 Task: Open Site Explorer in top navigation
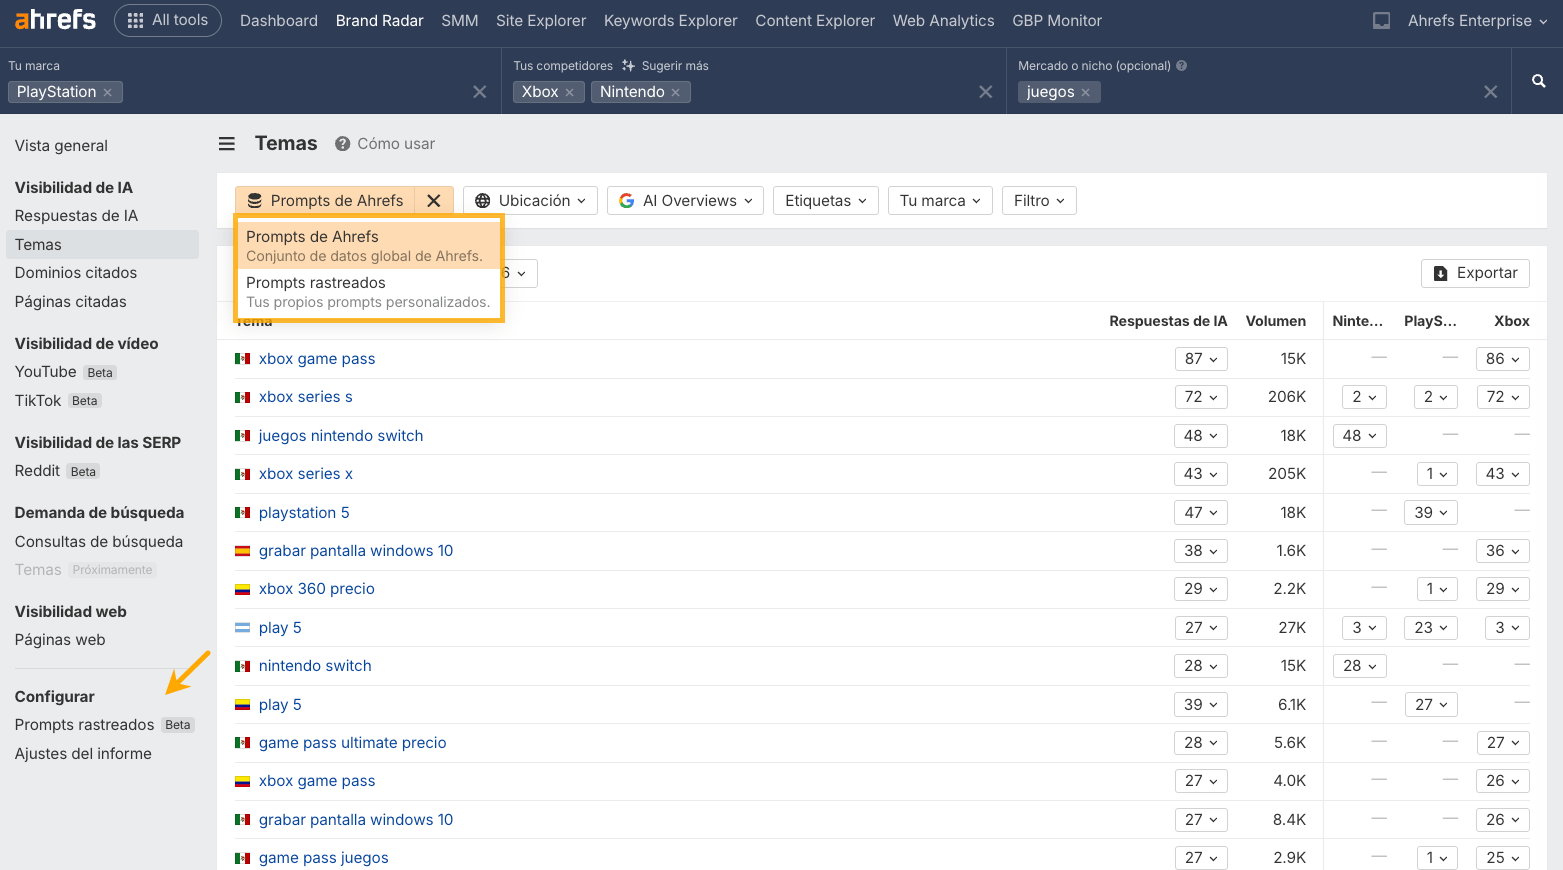pyautogui.click(x=541, y=21)
